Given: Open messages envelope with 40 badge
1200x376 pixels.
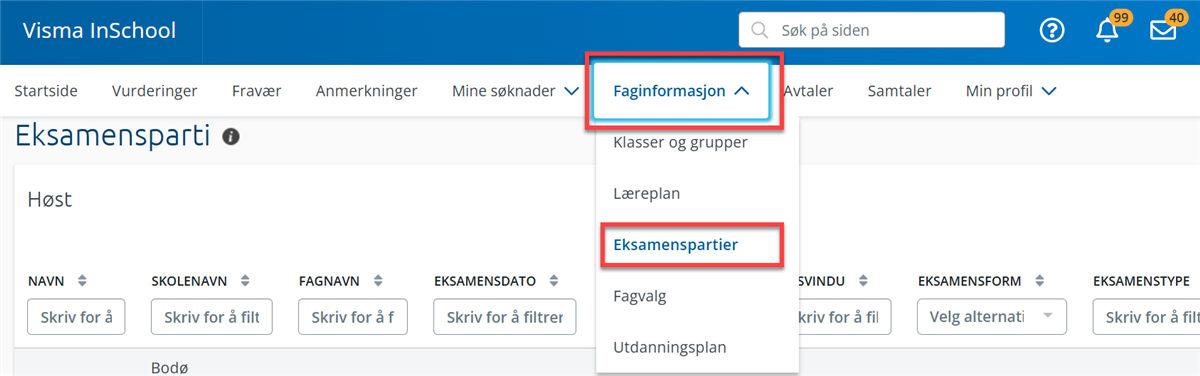Looking at the screenshot, I should pos(1163,30).
